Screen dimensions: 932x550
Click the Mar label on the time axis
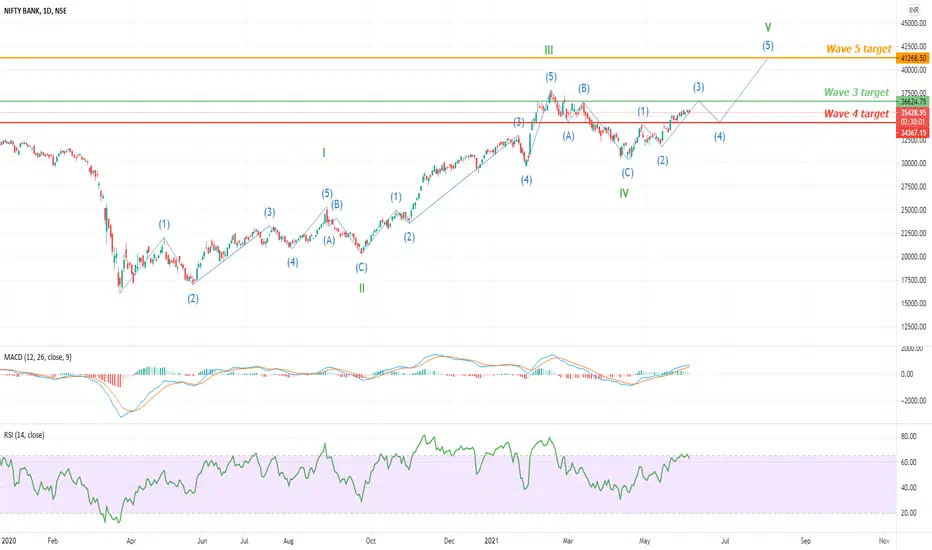pos(568,541)
